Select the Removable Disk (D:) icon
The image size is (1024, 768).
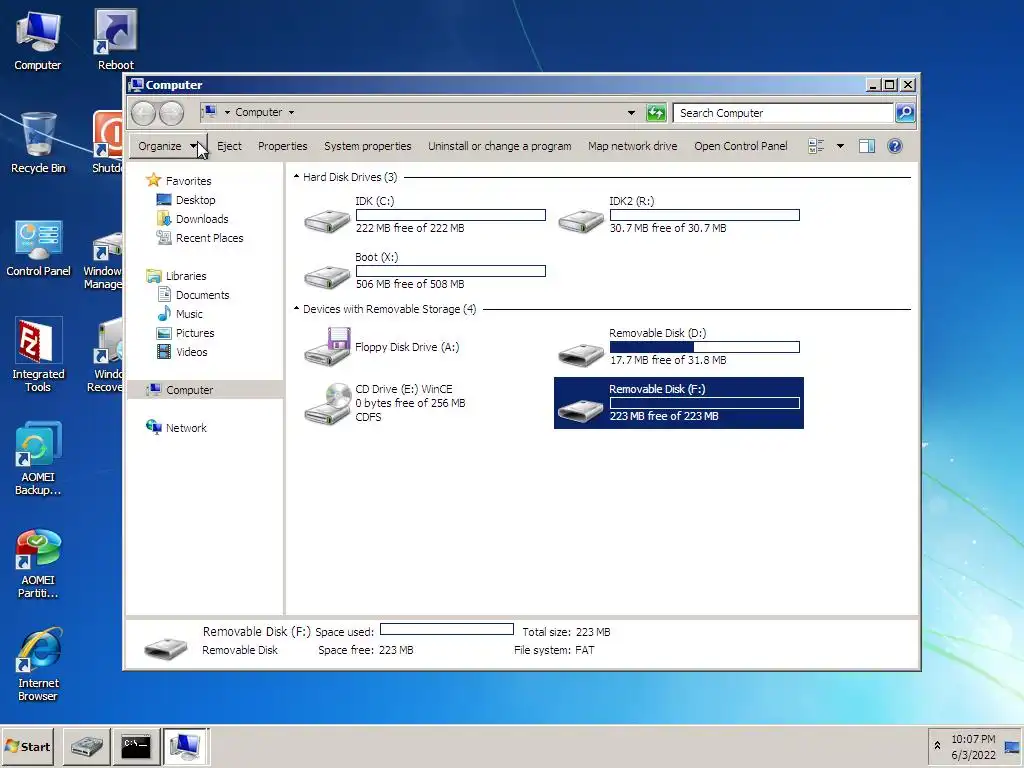click(x=581, y=353)
